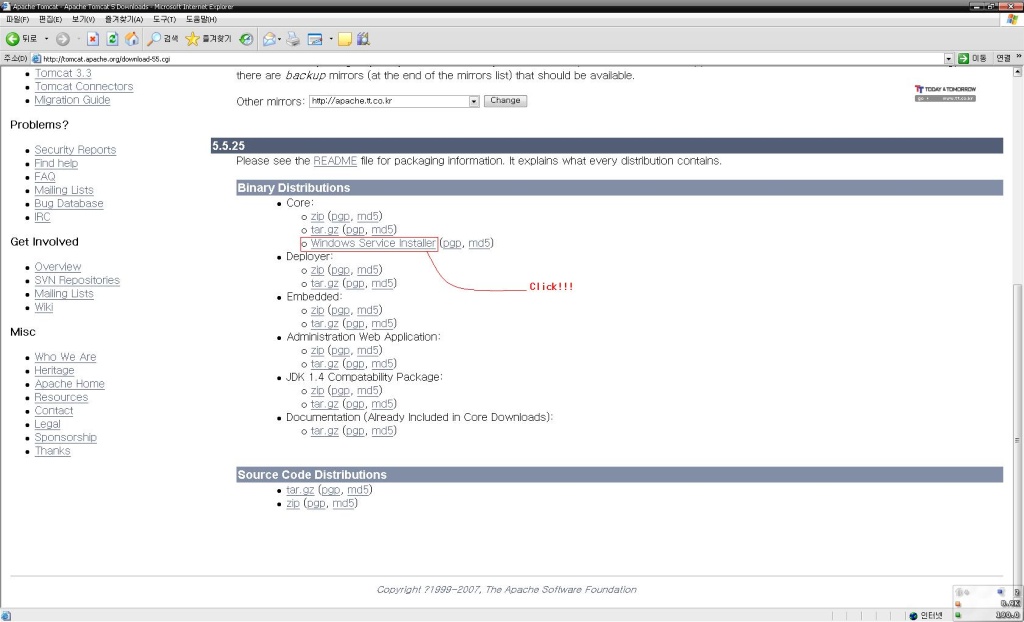Click the 5.5.25 version heading text
The image size is (1024, 622).
click(x=228, y=146)
